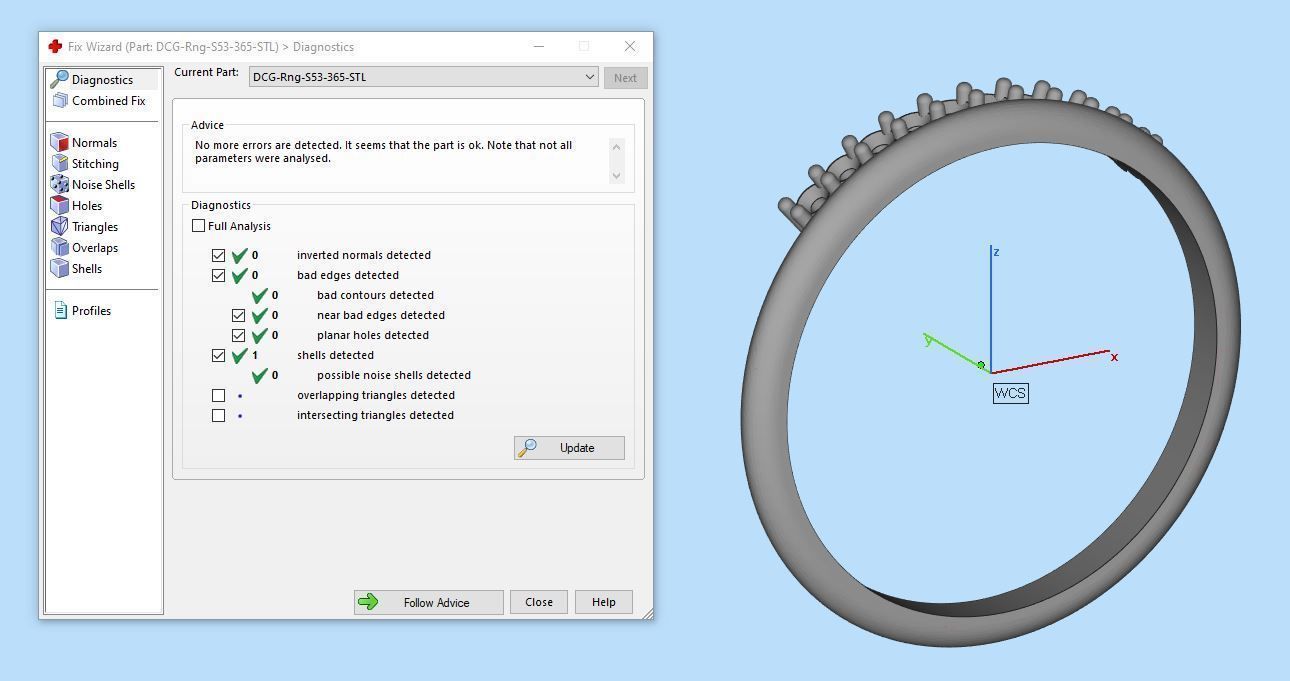Viewport: 1290px width, 681px height.
Task: Click the Holes cube icon
Action: pos(60,205)
